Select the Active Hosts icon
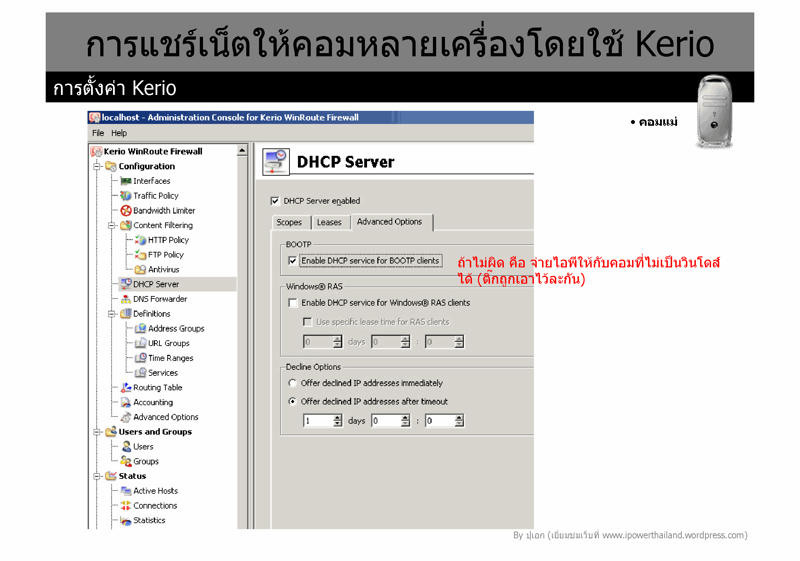The height and width of the screenshot is (561, 800). tap(126, 491)
